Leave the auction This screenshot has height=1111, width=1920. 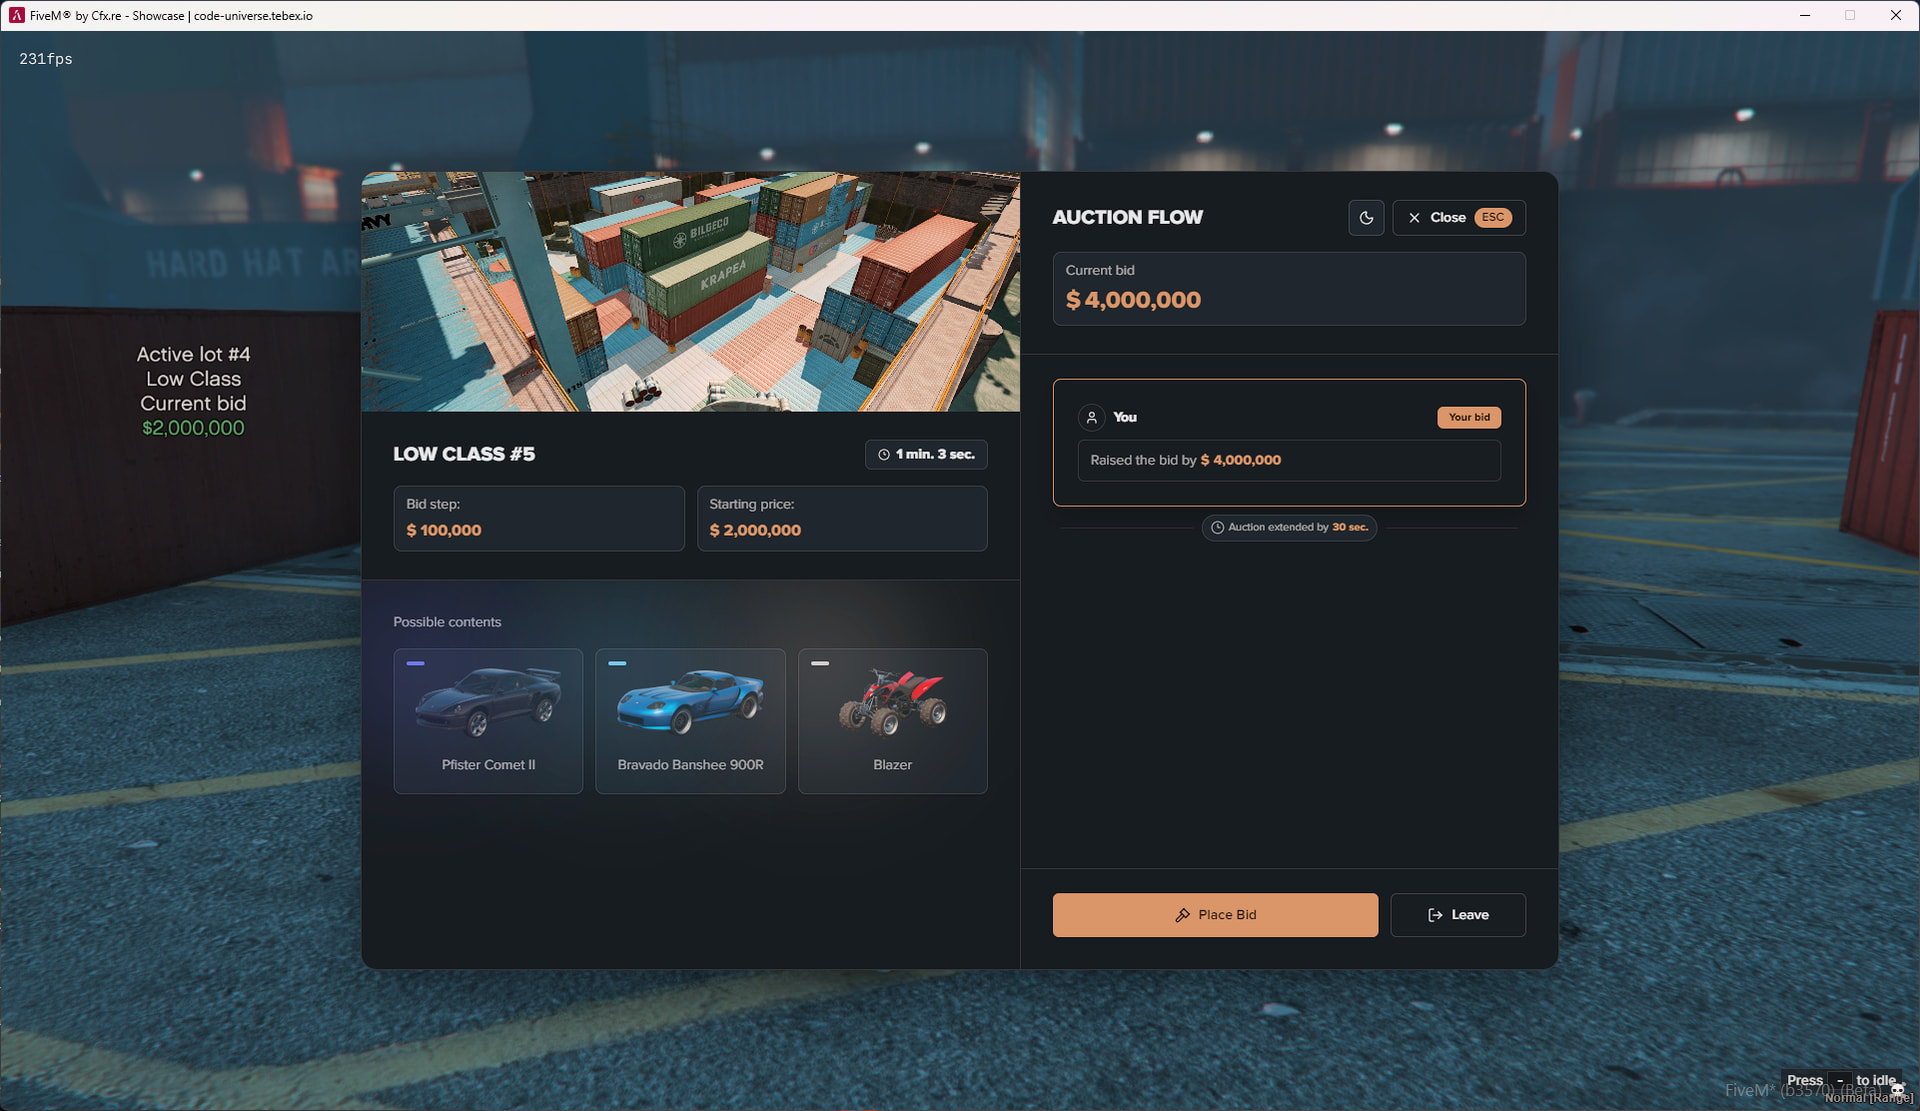click(x=1458, y=915)
